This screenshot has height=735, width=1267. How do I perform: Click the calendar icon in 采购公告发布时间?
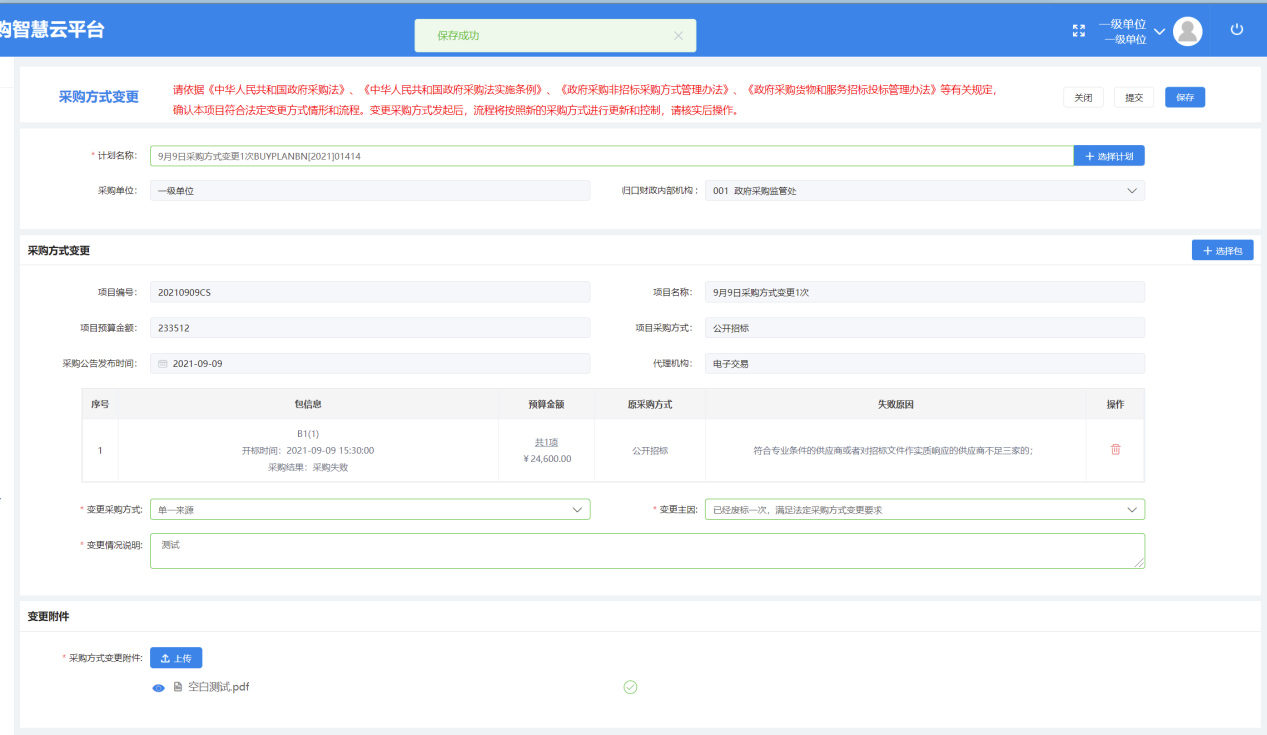tap(163, 364)
